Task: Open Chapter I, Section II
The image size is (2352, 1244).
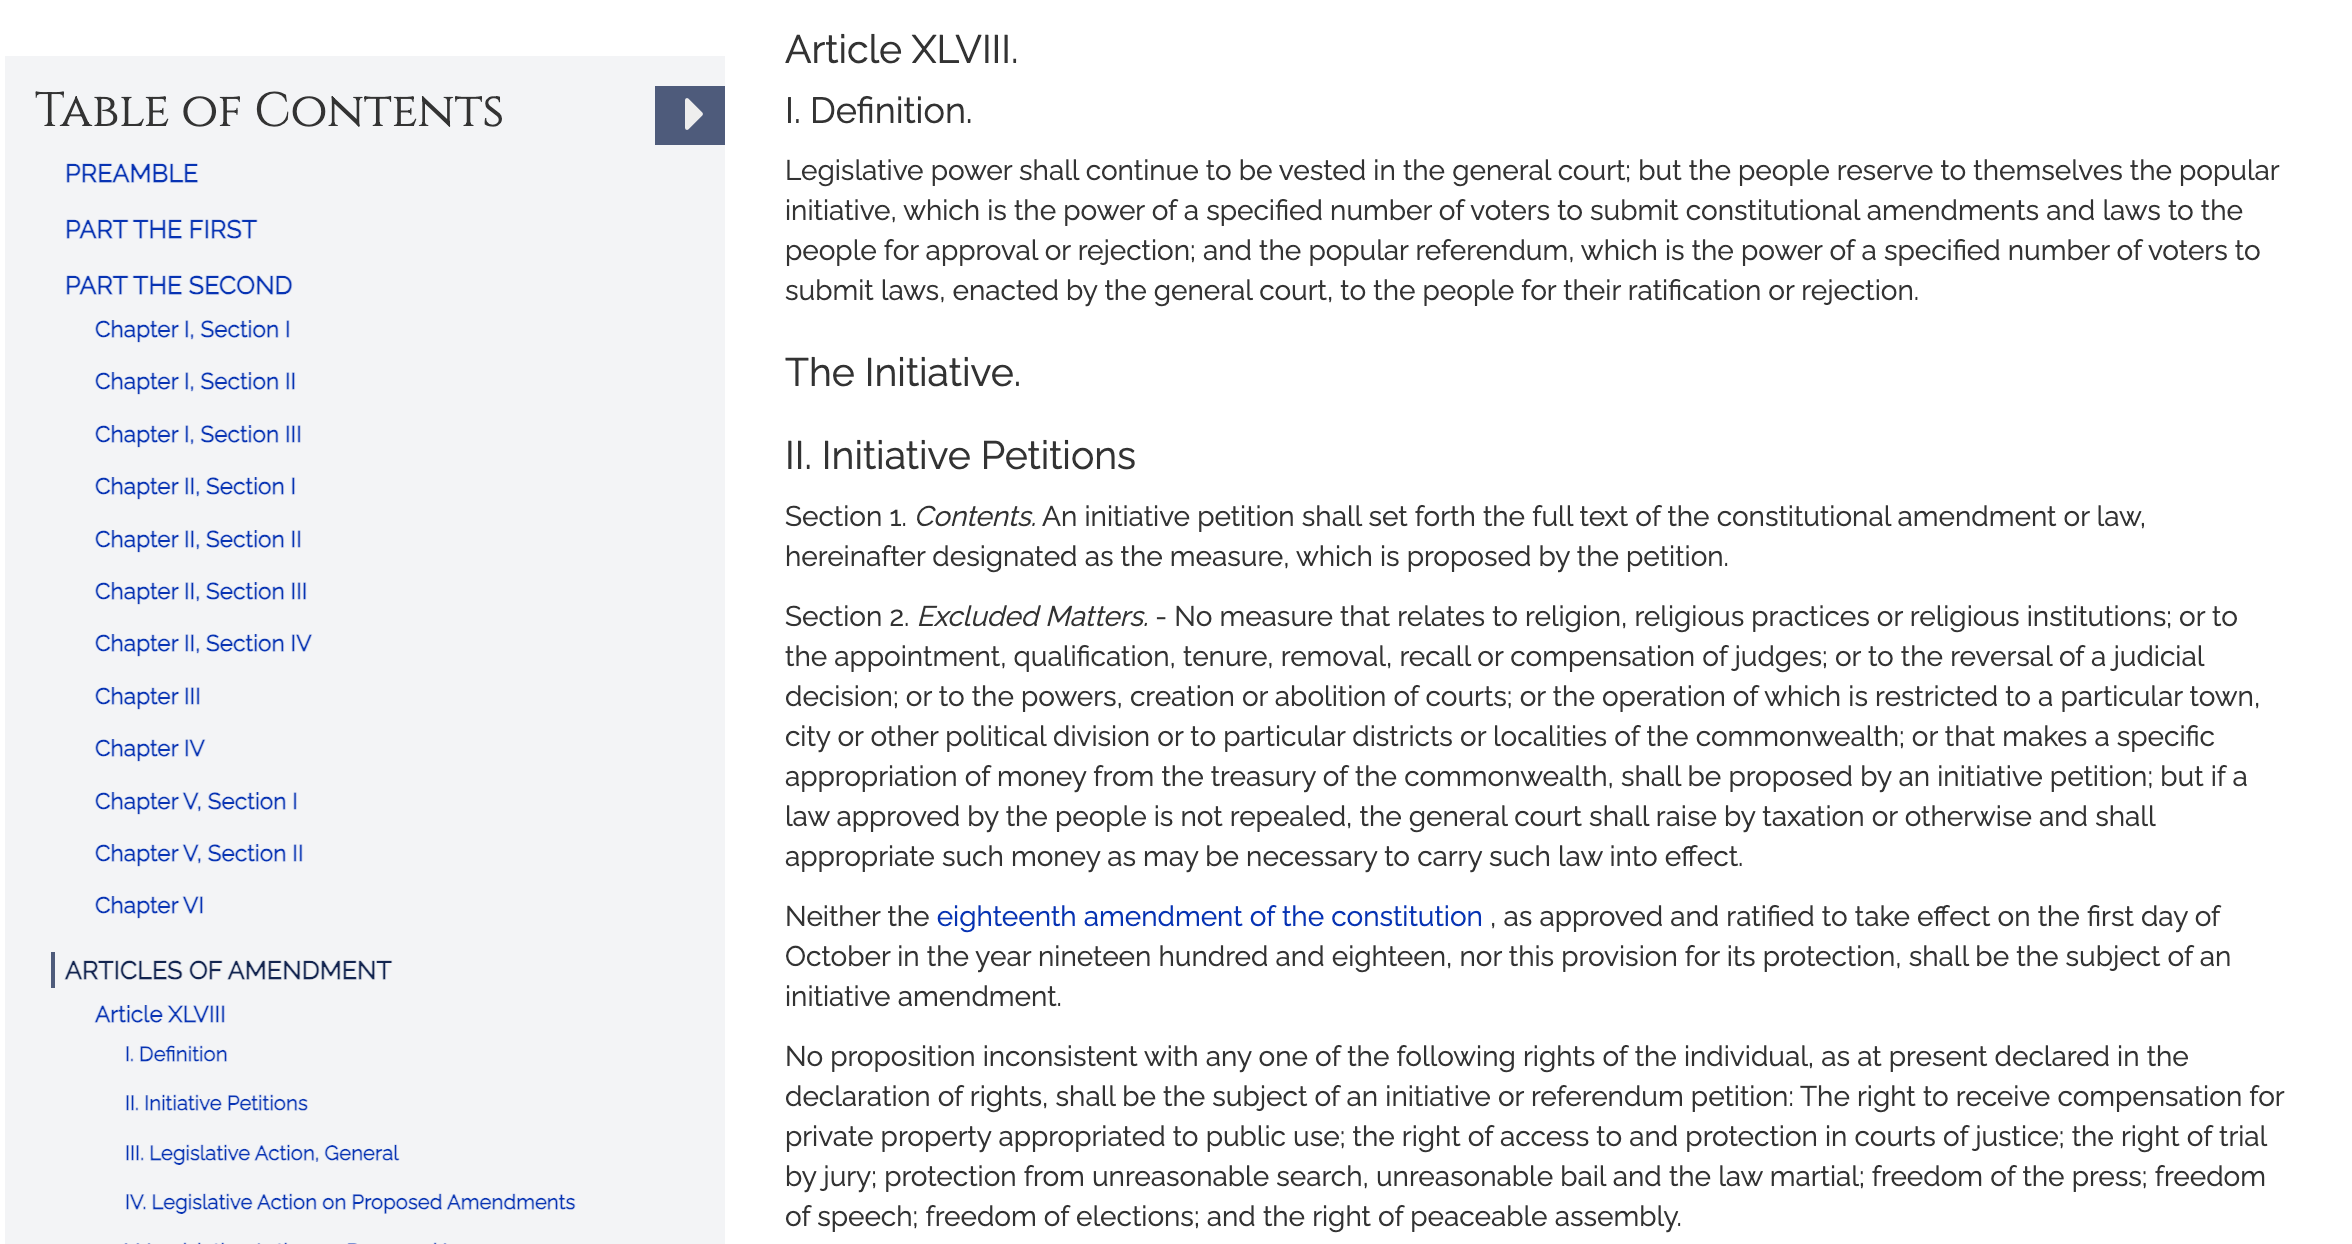Action: coord(195,381)
